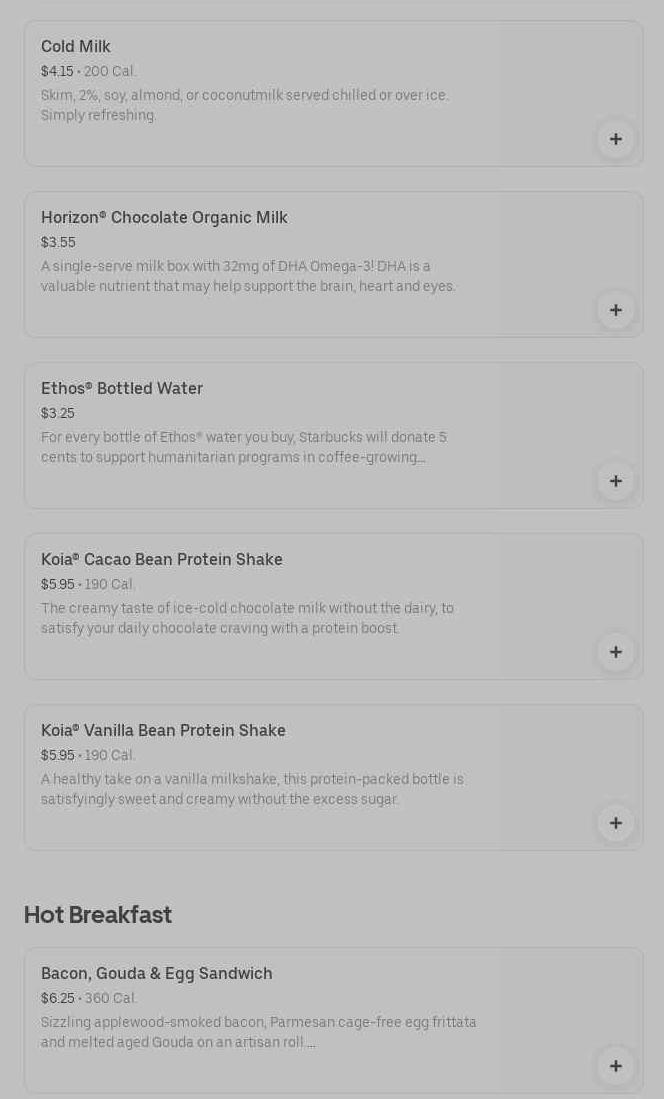664x1099 pixels.
Task: Open Horizon Chocolate Organic Milk title
Action: (x=164, y=218)
